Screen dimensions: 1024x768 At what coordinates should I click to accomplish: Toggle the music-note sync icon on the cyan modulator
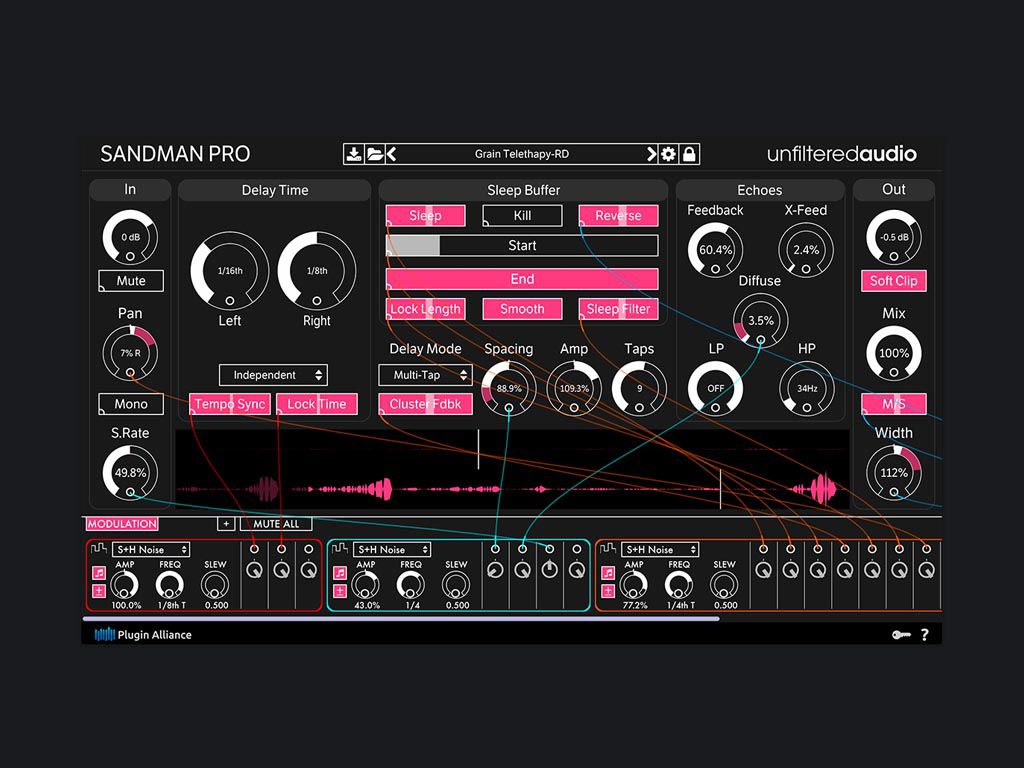point(340,573)
